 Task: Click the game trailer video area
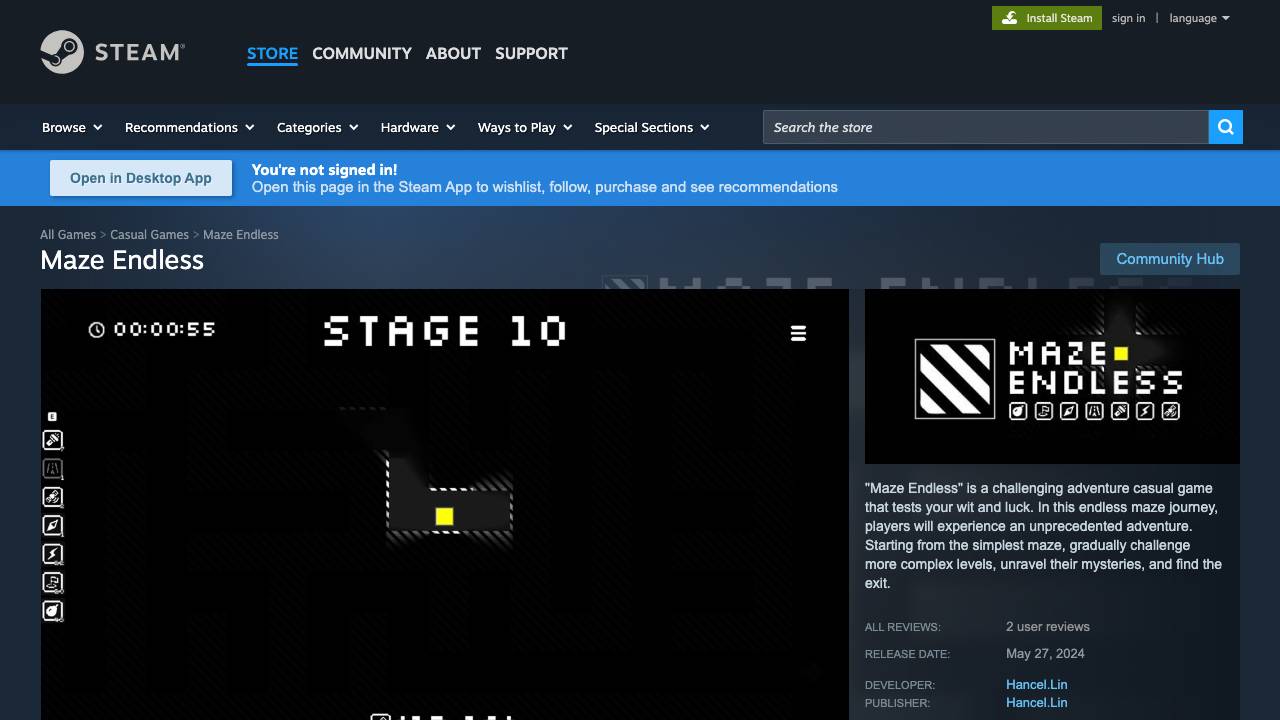445,504
